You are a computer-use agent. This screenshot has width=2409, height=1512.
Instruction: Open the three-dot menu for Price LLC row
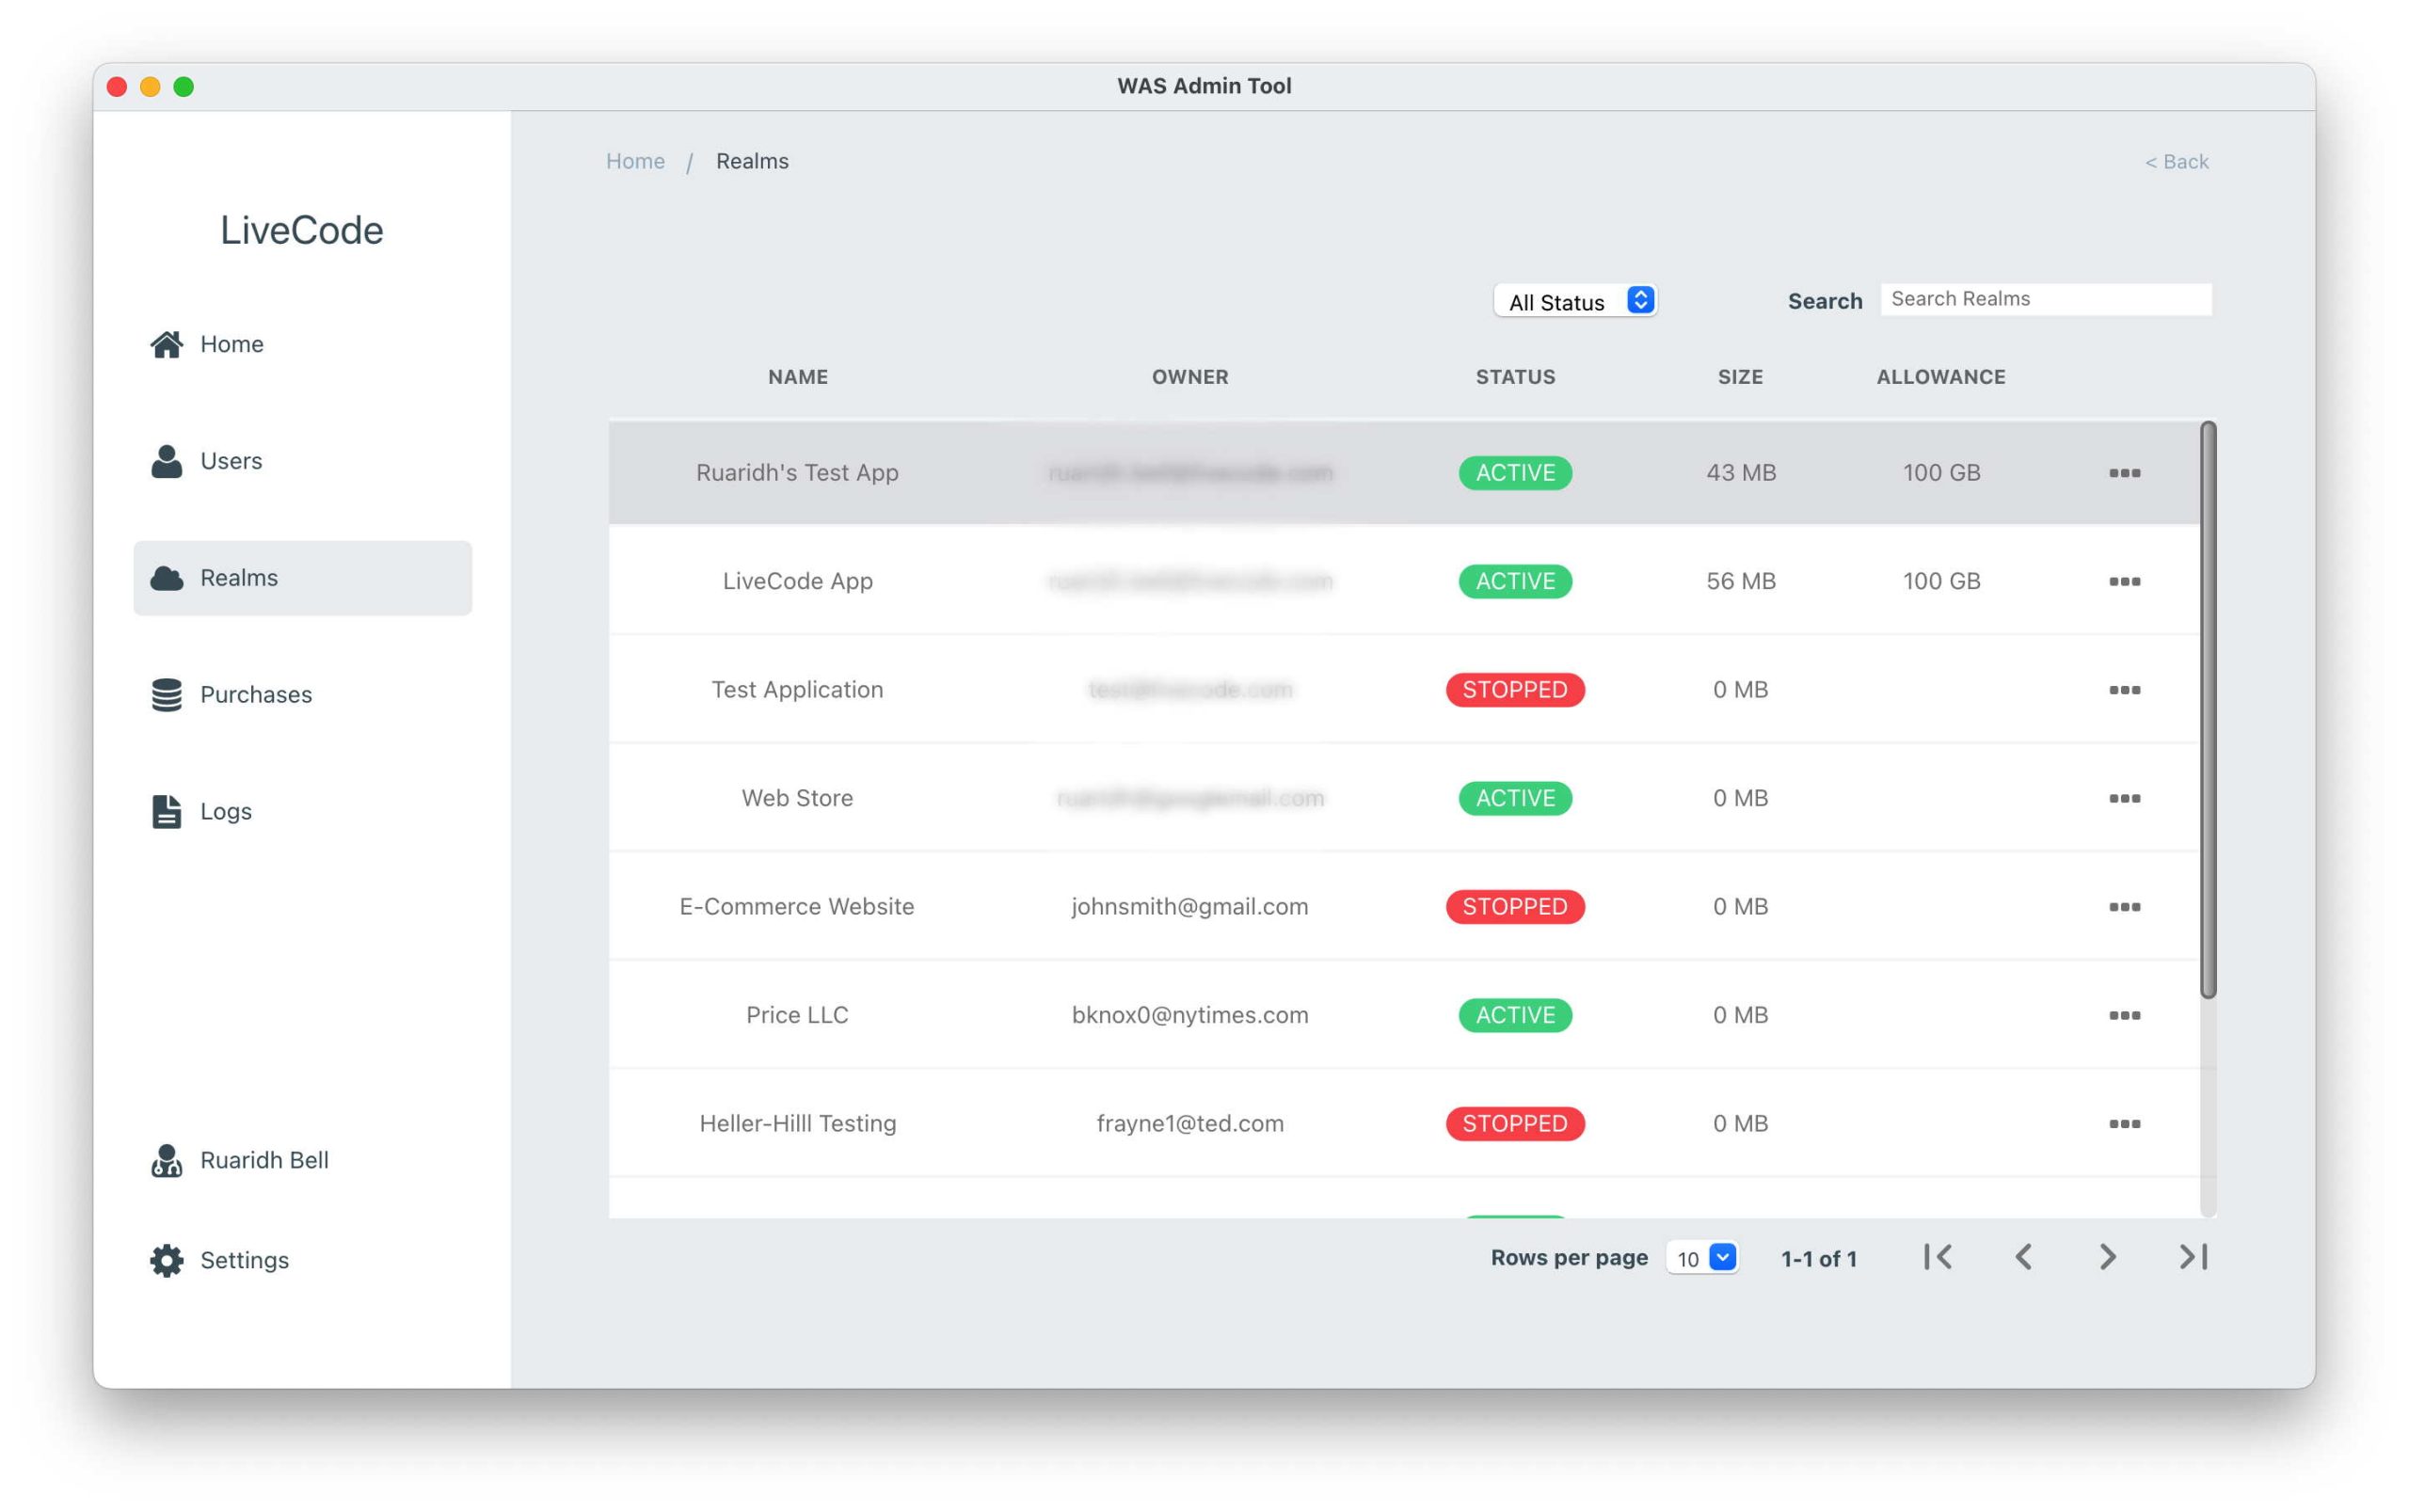click(x=2123, y=1015)
